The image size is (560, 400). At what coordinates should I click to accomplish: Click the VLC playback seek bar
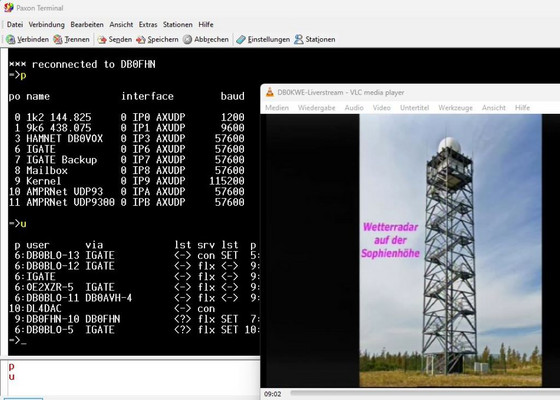pyautogui.click(x=425, y=394)
